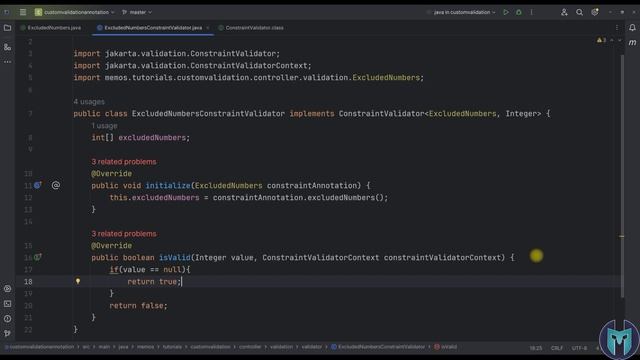Click 'implements' keyword in class declaration

coord(312,113)
